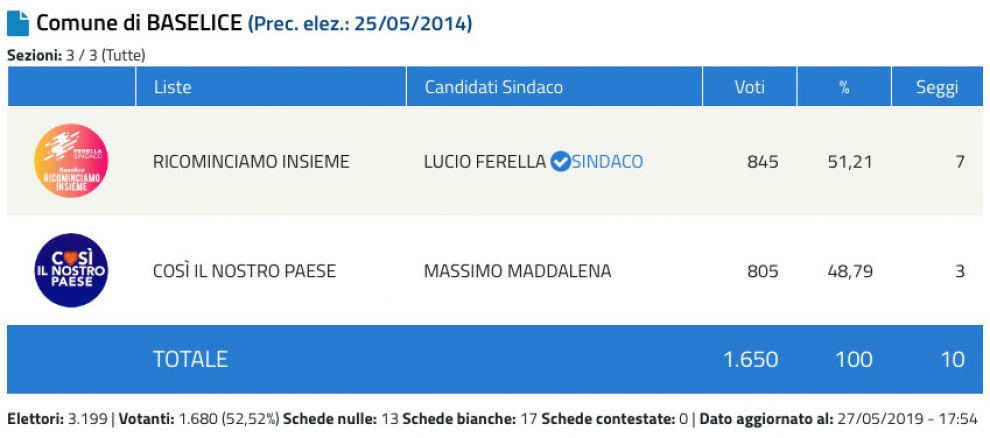Screen dimensions: 990x438
Task: Click the document icon beside Comune di BASELICE
Action: 18,23
